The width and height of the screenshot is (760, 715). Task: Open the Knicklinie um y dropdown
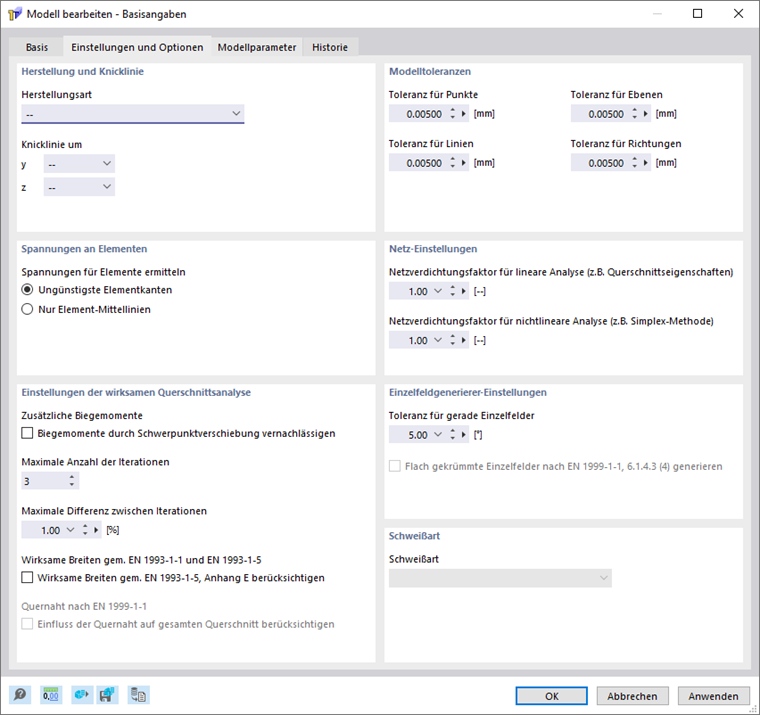[x=79, y=164]
